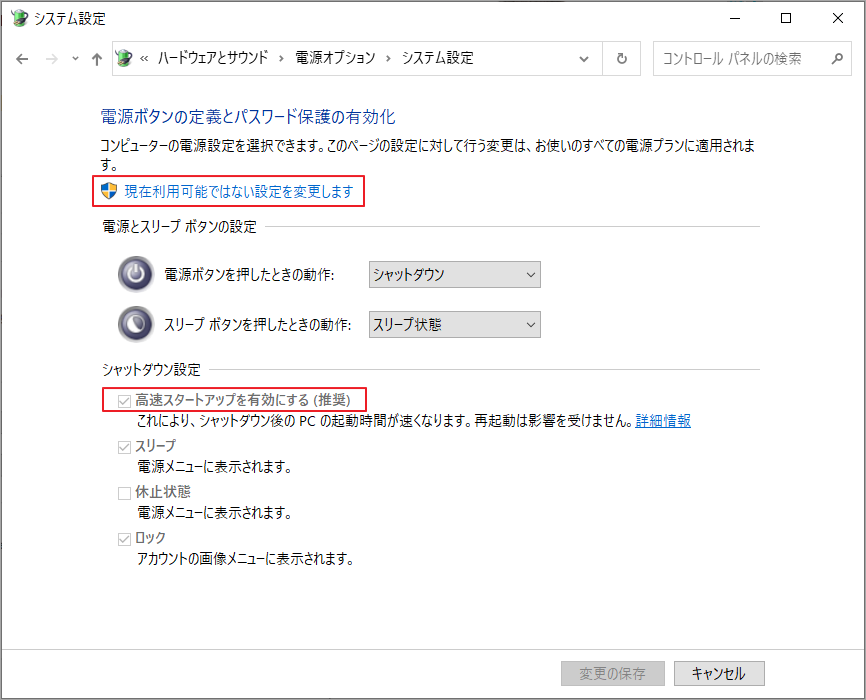This screenshot has width=866, height=700.
Task: Enable the 休止状態 checkbox
Action: coord(124,492)
